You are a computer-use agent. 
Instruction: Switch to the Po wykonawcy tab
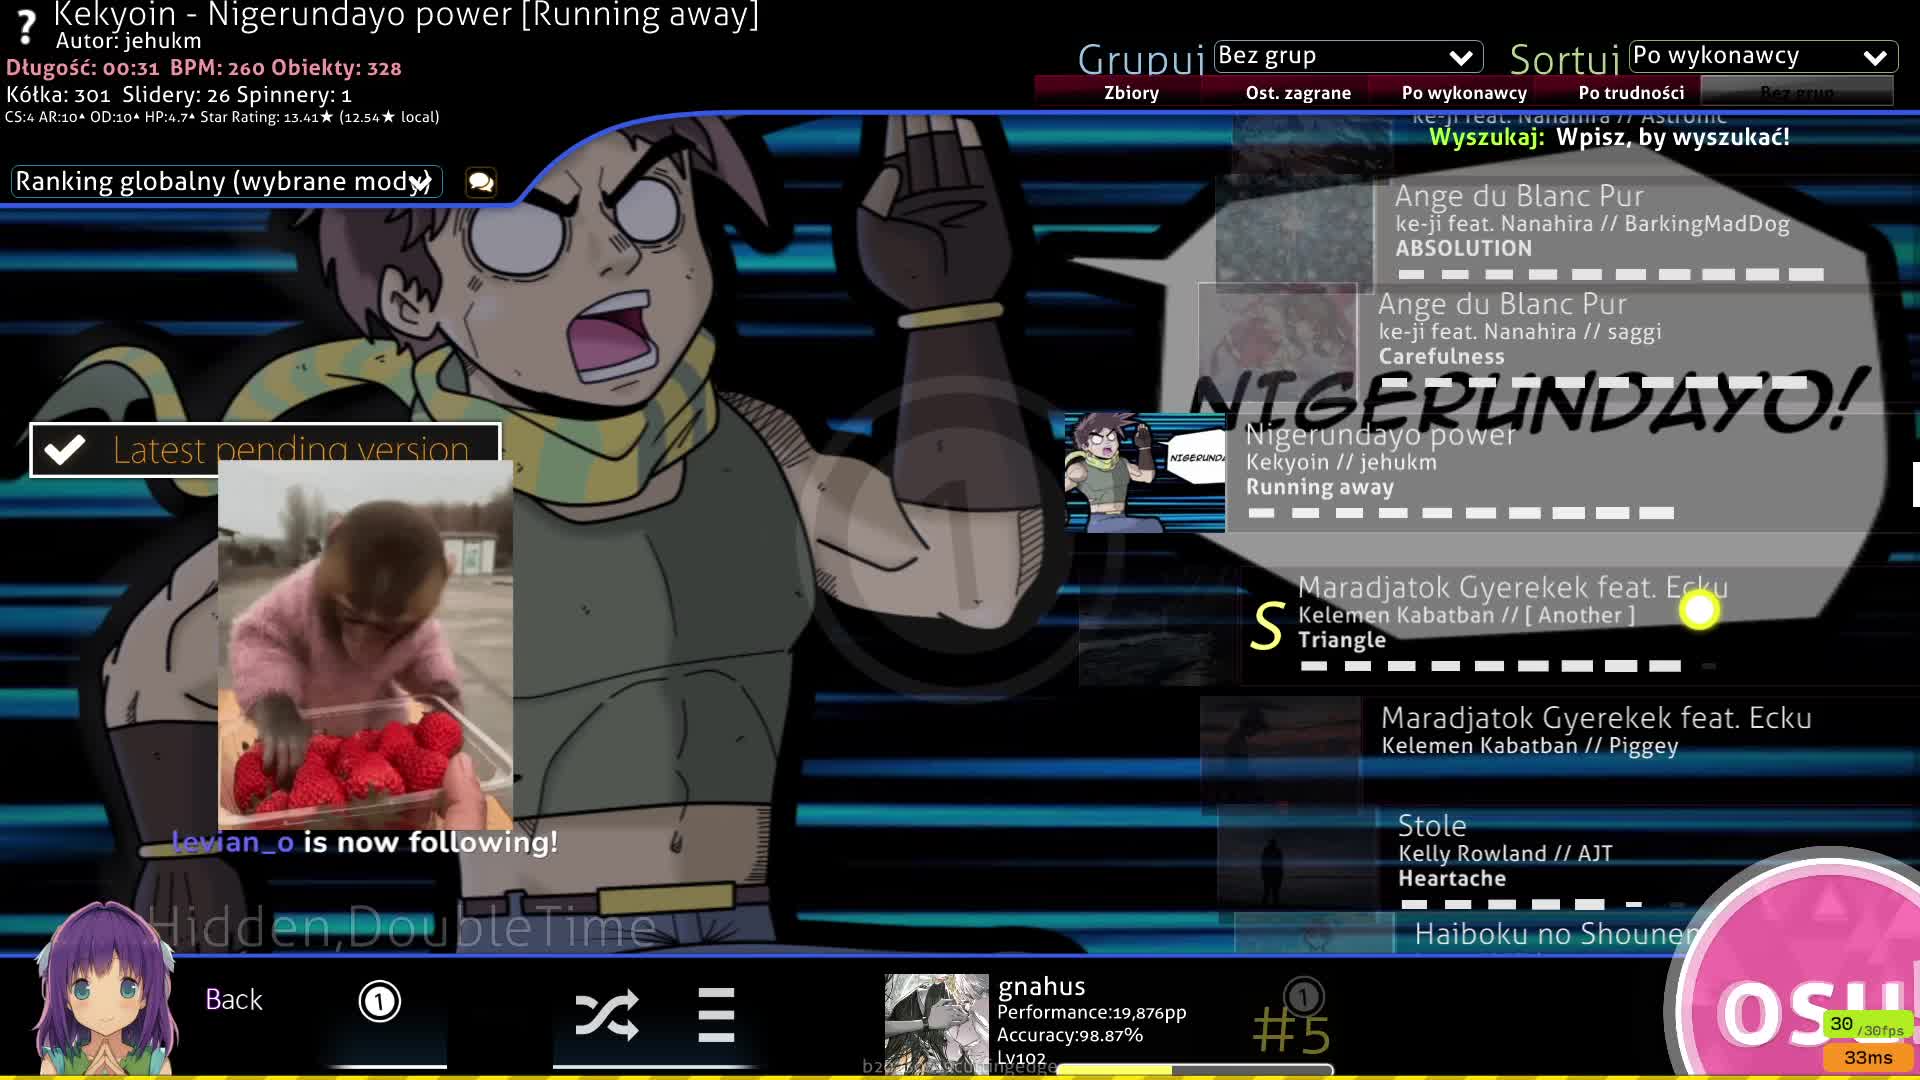click(x=1464, y=93)
